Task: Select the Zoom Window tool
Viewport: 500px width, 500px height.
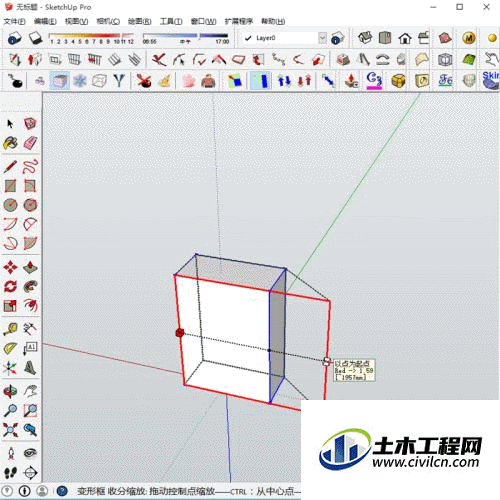Action: [30, 410]
